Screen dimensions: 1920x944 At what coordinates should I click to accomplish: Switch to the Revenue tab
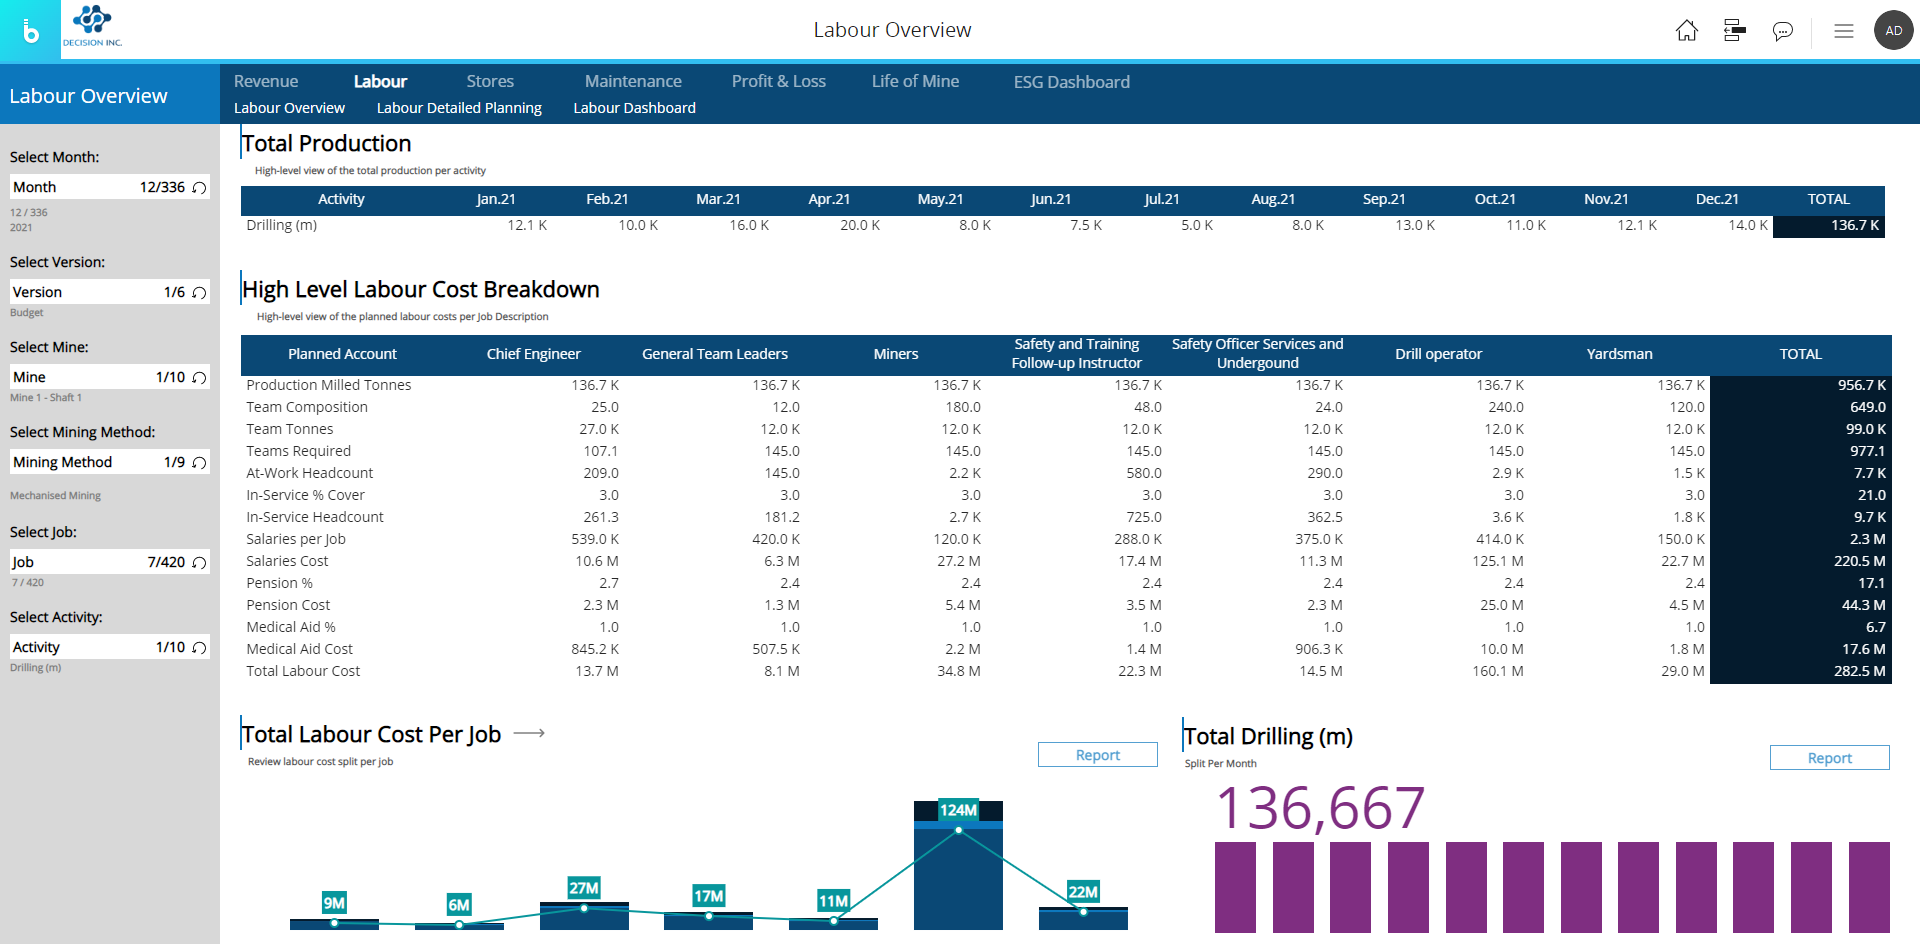point(266,81)
